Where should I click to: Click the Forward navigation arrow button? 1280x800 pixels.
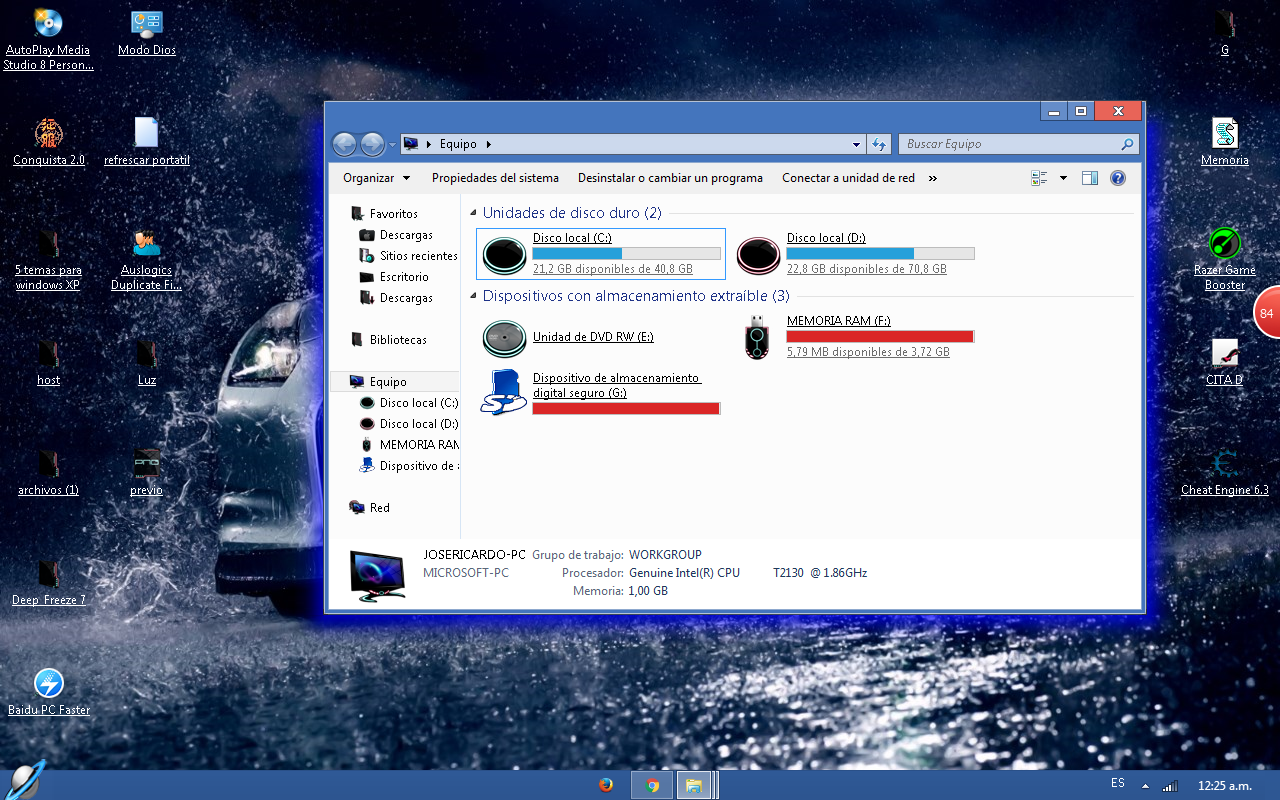tap(372, 144)
